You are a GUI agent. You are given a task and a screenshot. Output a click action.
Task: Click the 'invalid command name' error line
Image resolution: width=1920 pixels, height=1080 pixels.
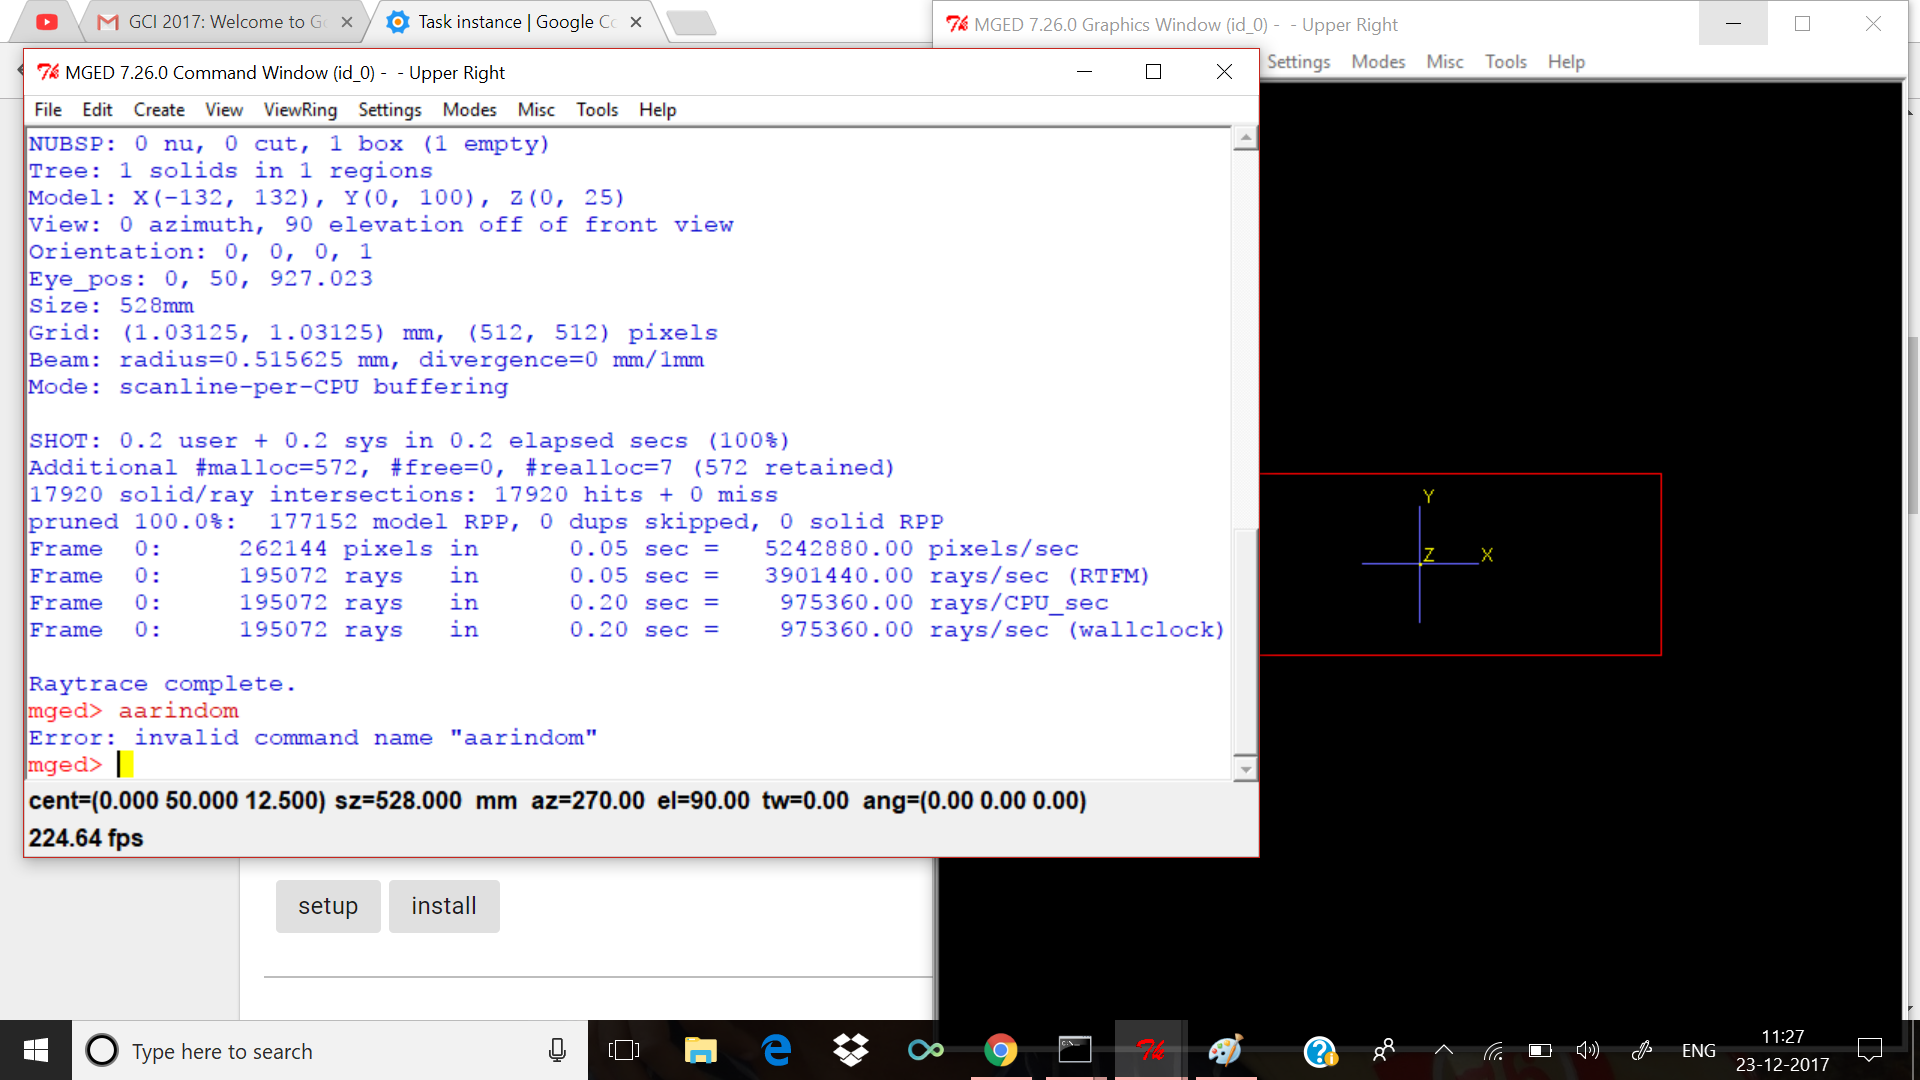pos(313,738)
